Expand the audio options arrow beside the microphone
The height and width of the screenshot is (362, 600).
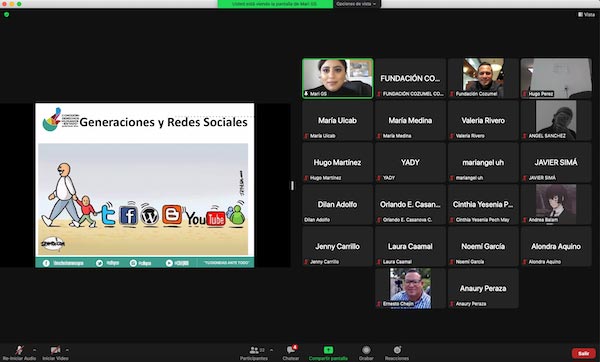tap(34, 350)
